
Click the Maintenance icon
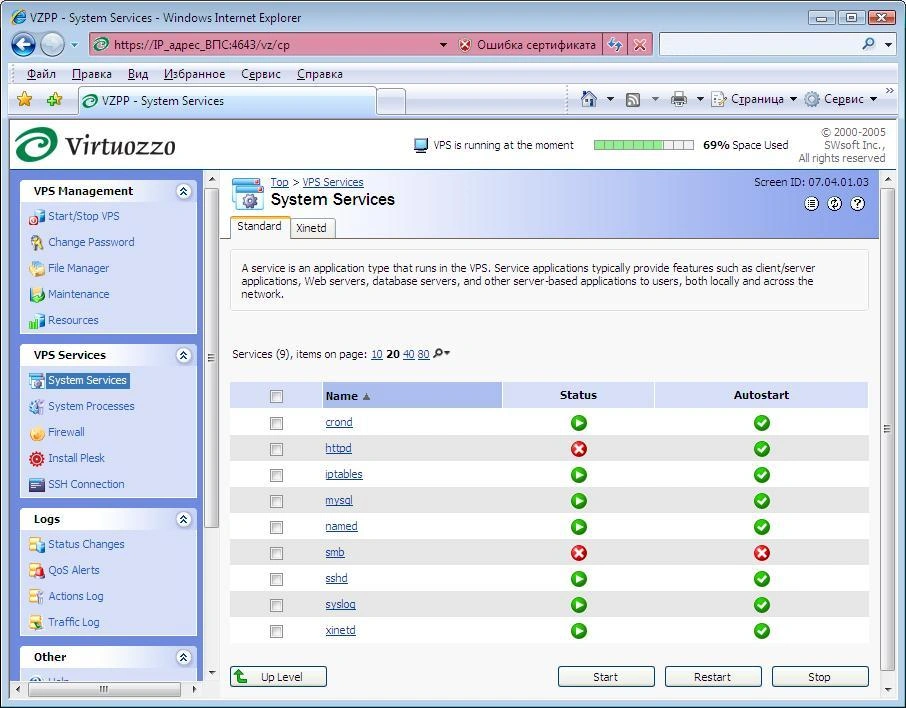[x=36, y=295]
